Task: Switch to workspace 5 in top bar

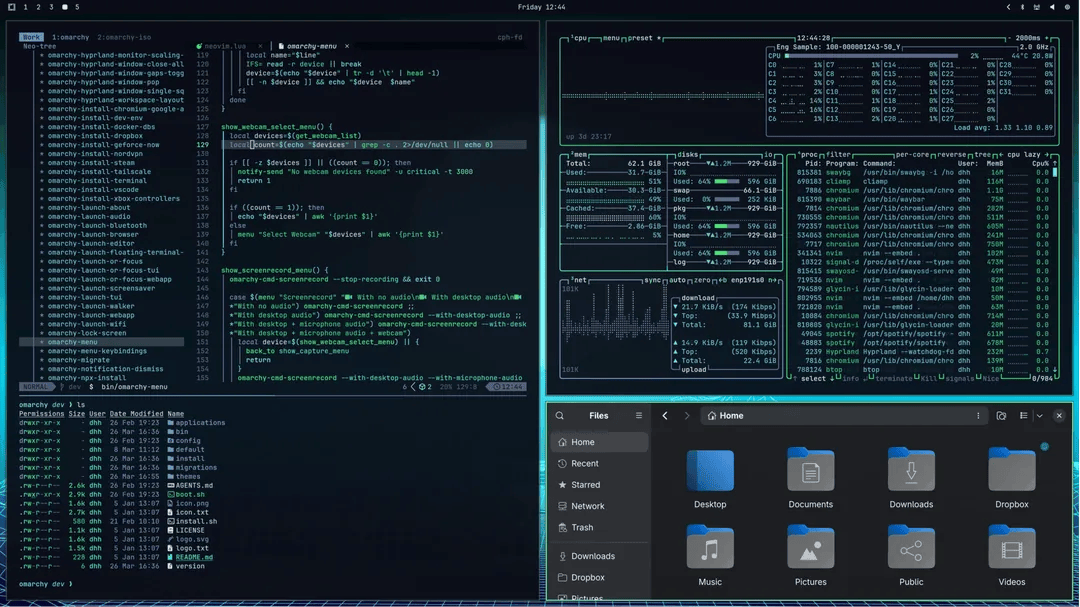Action: (77, 7)
